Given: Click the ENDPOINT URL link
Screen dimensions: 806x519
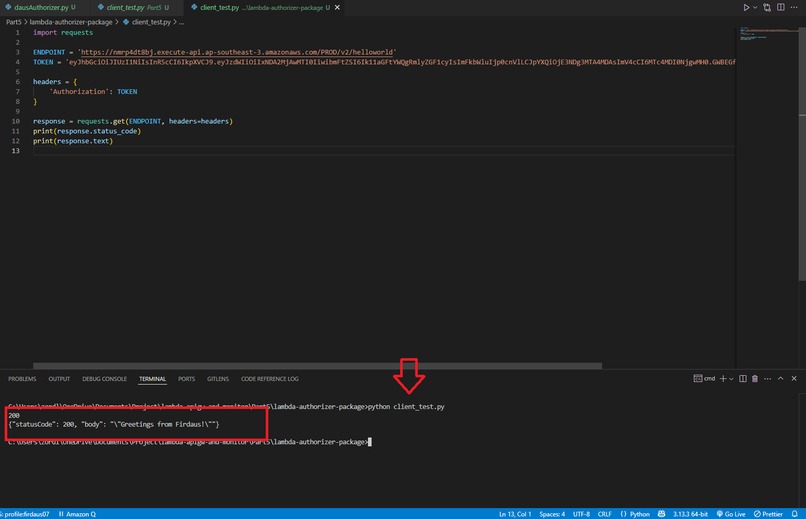Looking at the screenshot, I should point(237,52).
